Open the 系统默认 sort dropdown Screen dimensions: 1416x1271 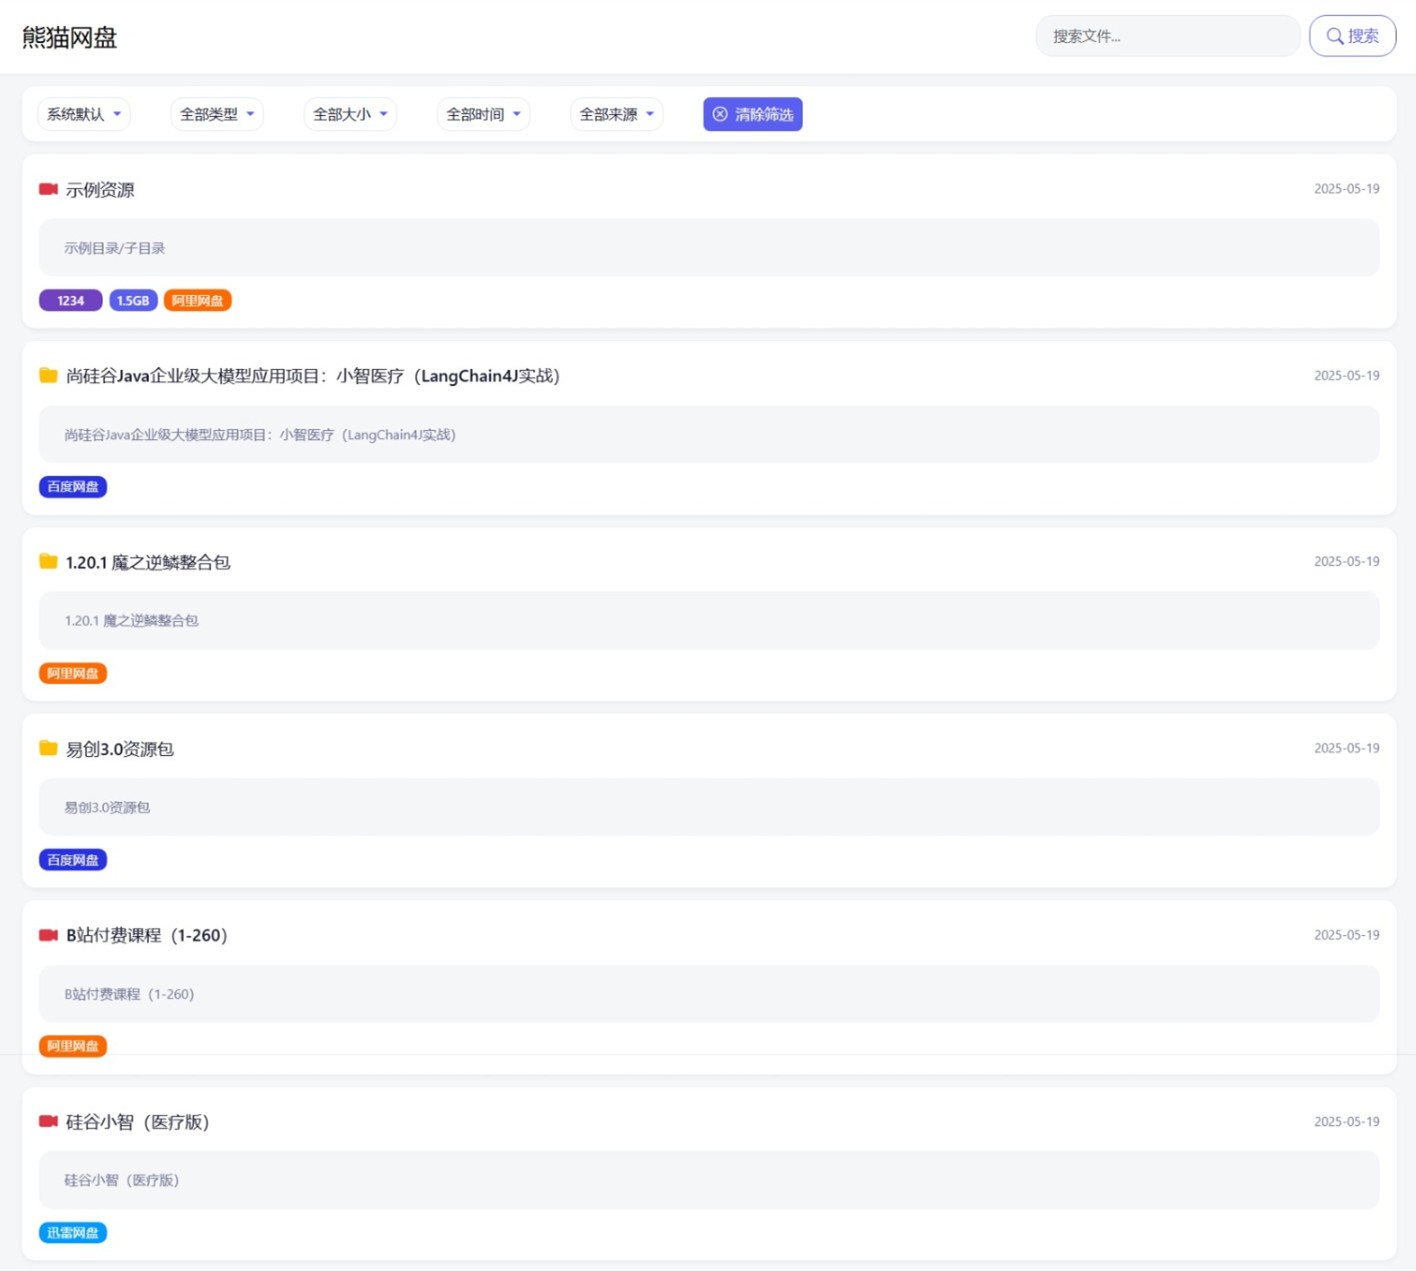pyautogui.click(x=84, y=114)
